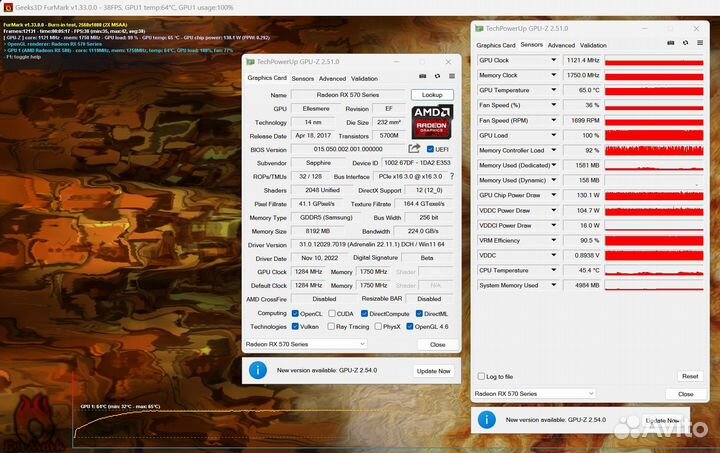Click the Memory Size 8192 MB field

[318, 231]
